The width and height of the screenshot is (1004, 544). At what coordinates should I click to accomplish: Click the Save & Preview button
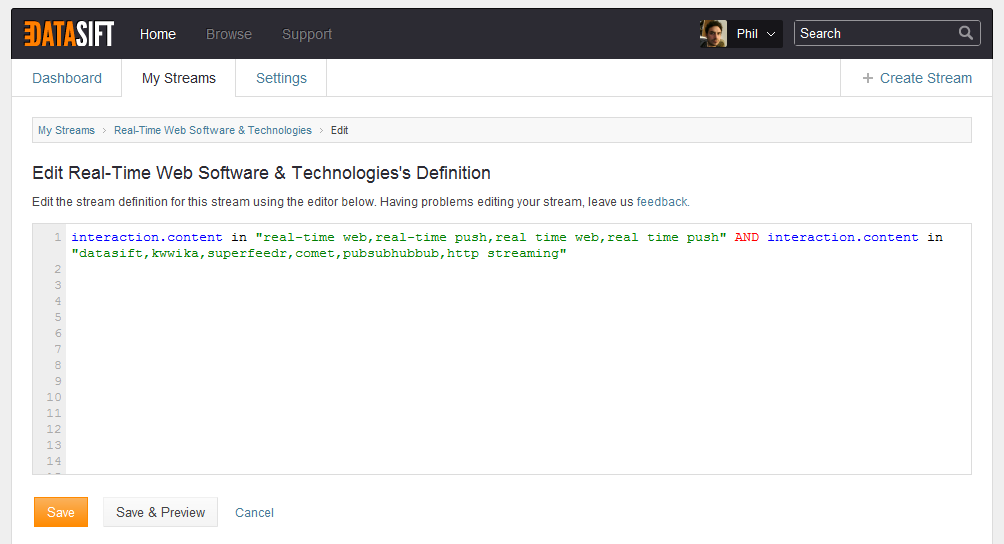click(160, 512)
